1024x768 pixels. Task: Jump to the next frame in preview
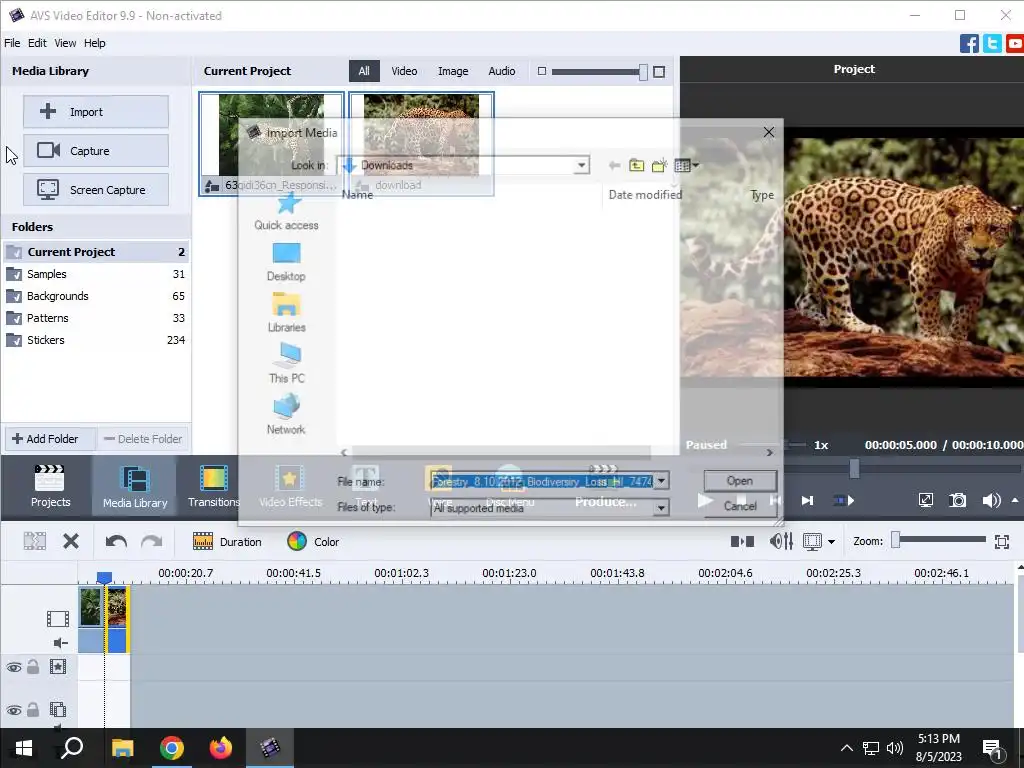[807, 500]
